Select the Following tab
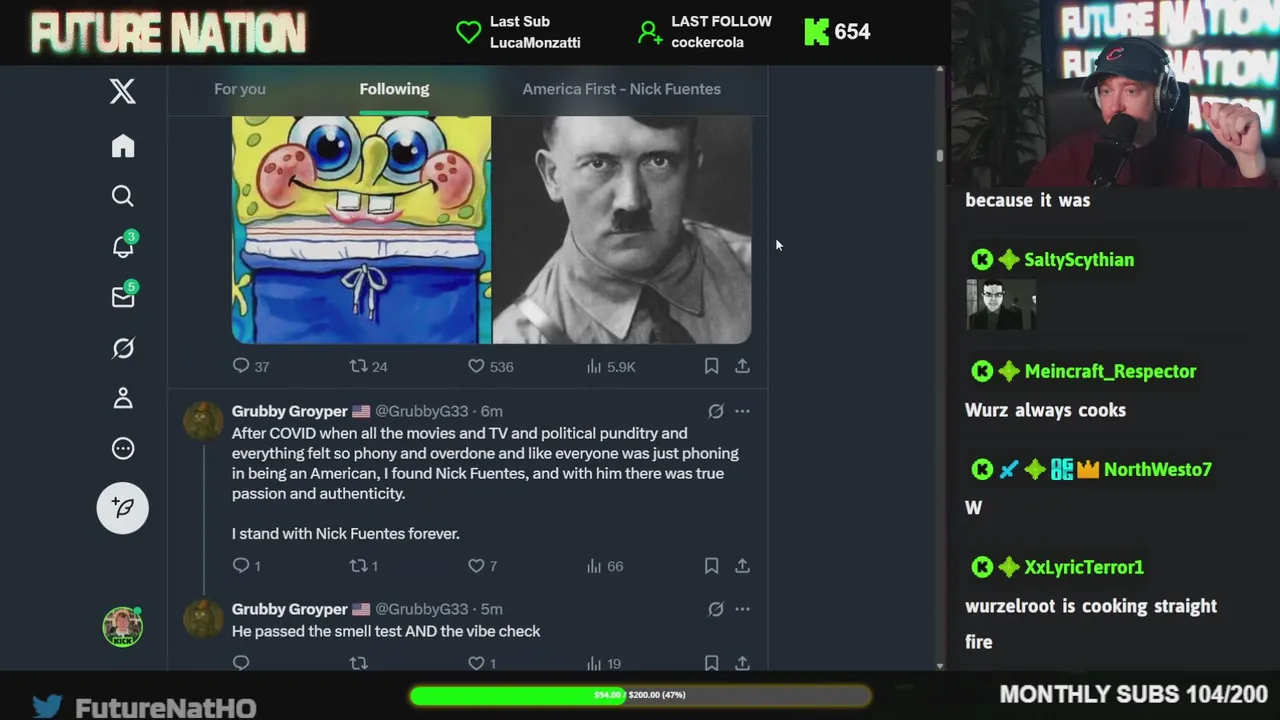Viewport: 1280px width, 720px height. click(x=394, y=89)
